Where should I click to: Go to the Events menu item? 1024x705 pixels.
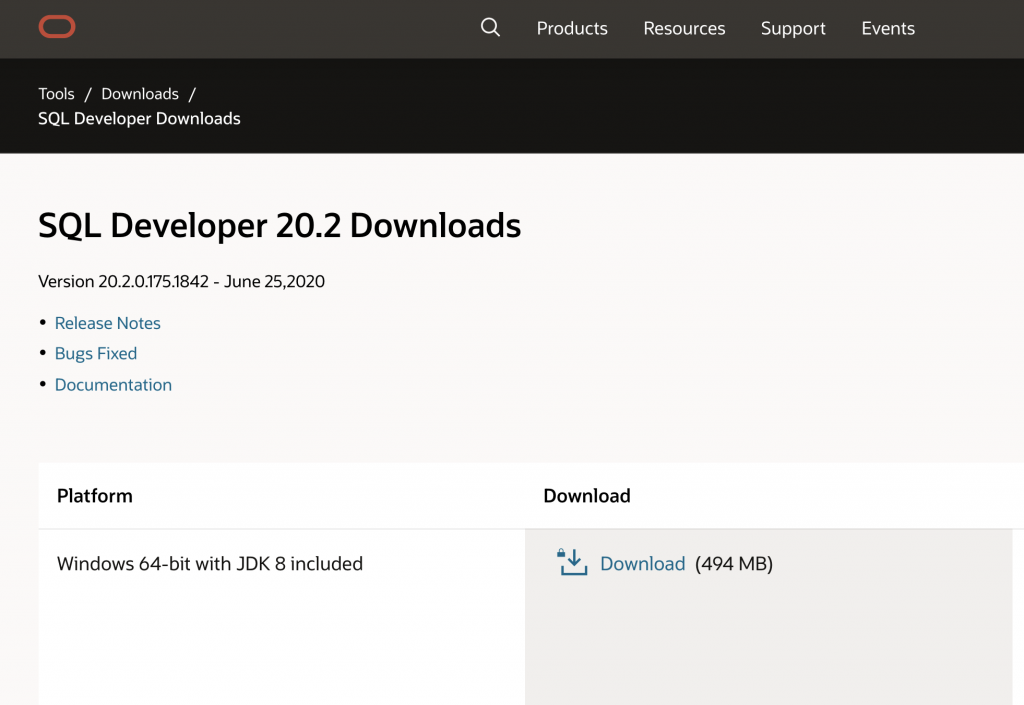click(x=888, y=29)
